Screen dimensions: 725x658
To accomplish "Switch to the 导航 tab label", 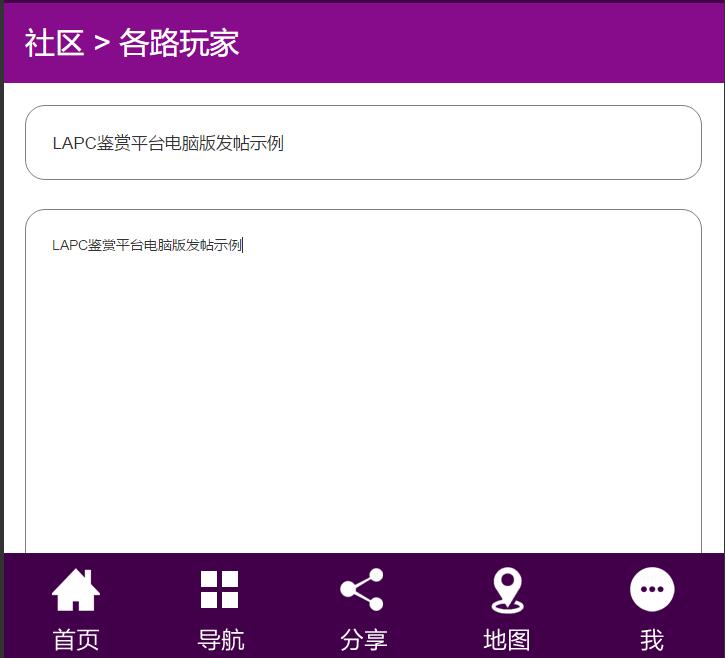I will coord(221,640).
